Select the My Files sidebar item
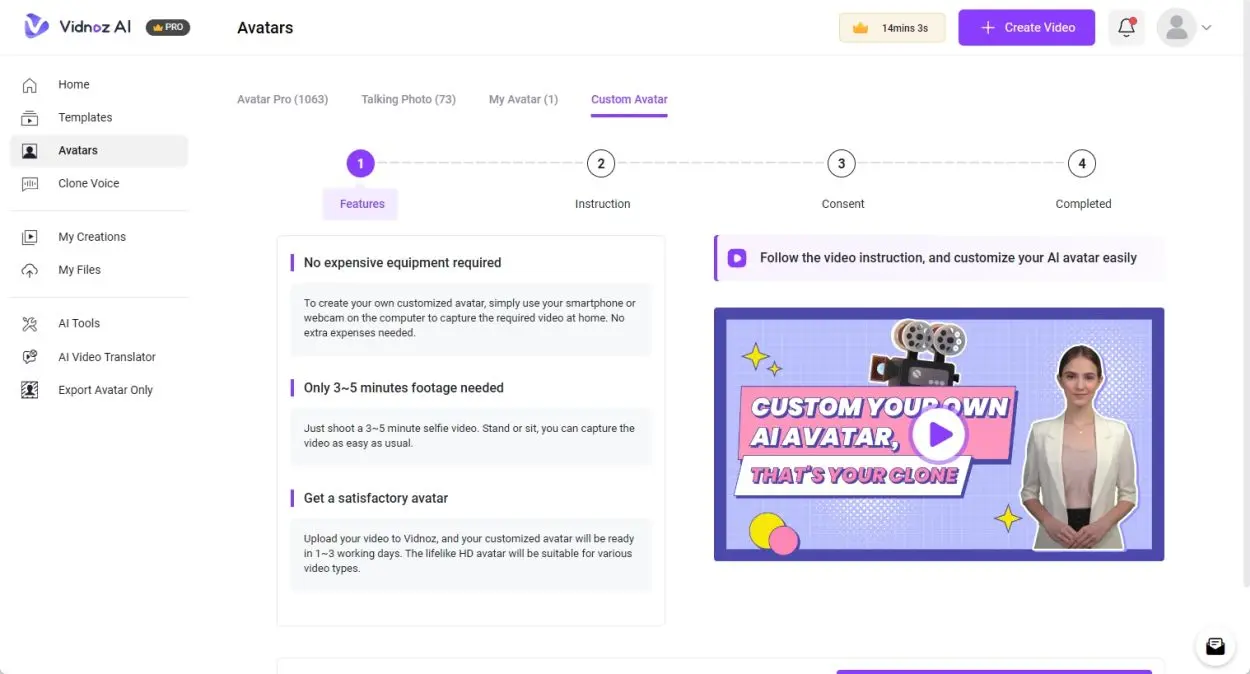 click(x=79, y=269)
